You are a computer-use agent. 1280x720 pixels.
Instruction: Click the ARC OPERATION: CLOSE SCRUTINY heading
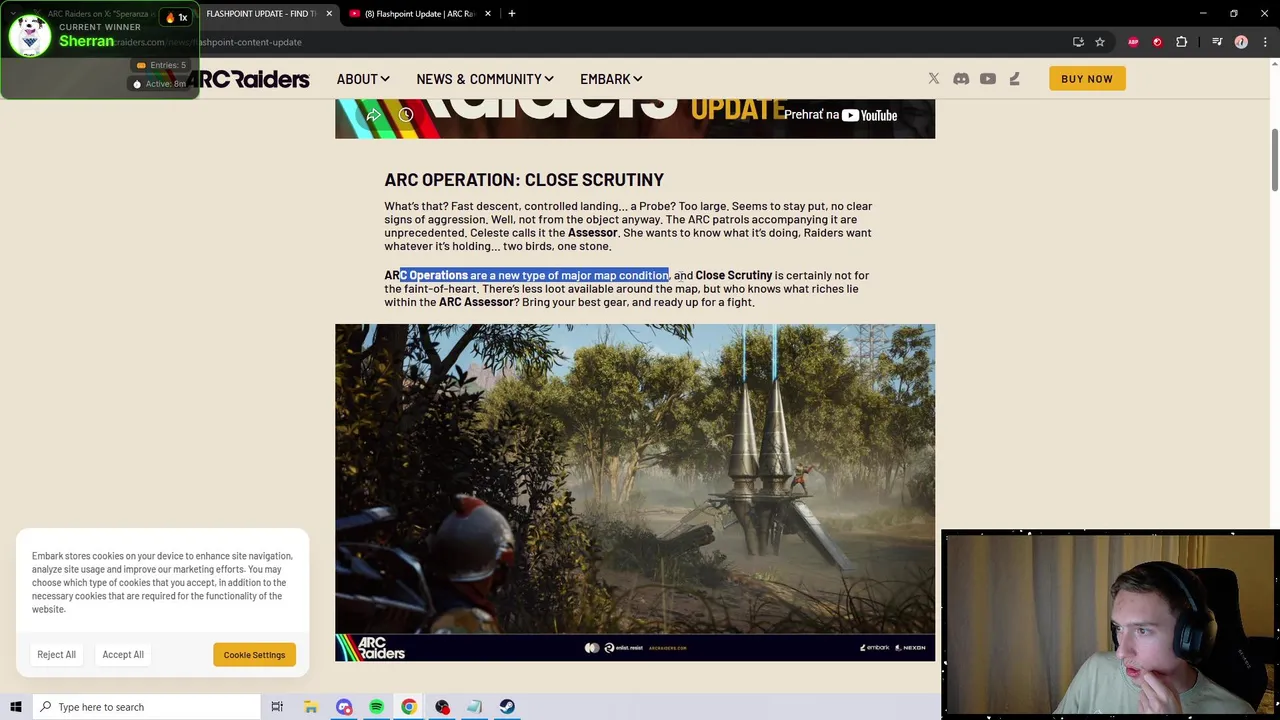point(524,180)
